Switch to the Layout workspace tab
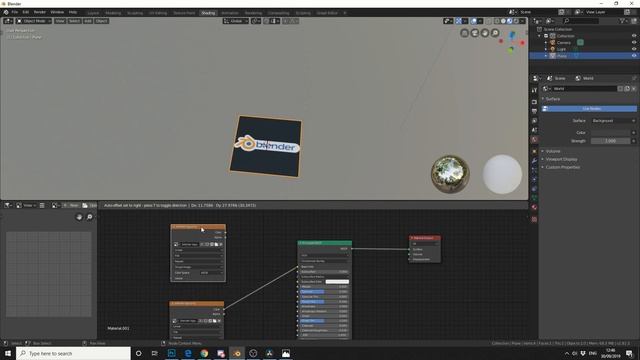Screen dimensions: 640x360 click(93, 13)
